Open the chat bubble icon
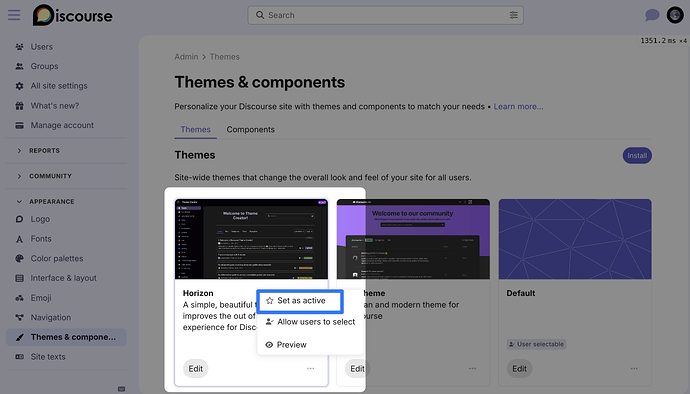The height and width of the screenshot is (394, 690). coord(652,15)
